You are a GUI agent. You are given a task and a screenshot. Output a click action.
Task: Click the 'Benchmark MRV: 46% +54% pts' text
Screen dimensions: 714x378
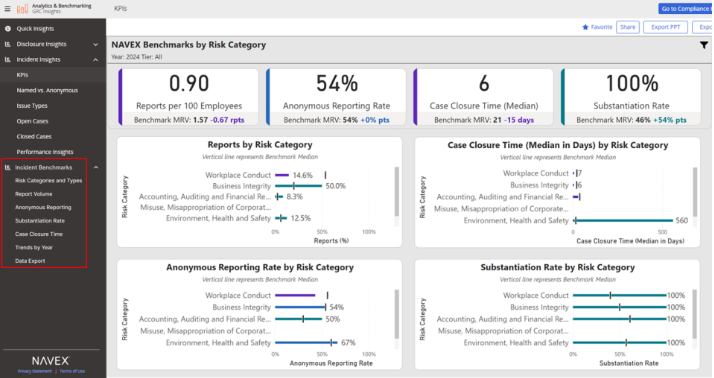pos(632,120)
